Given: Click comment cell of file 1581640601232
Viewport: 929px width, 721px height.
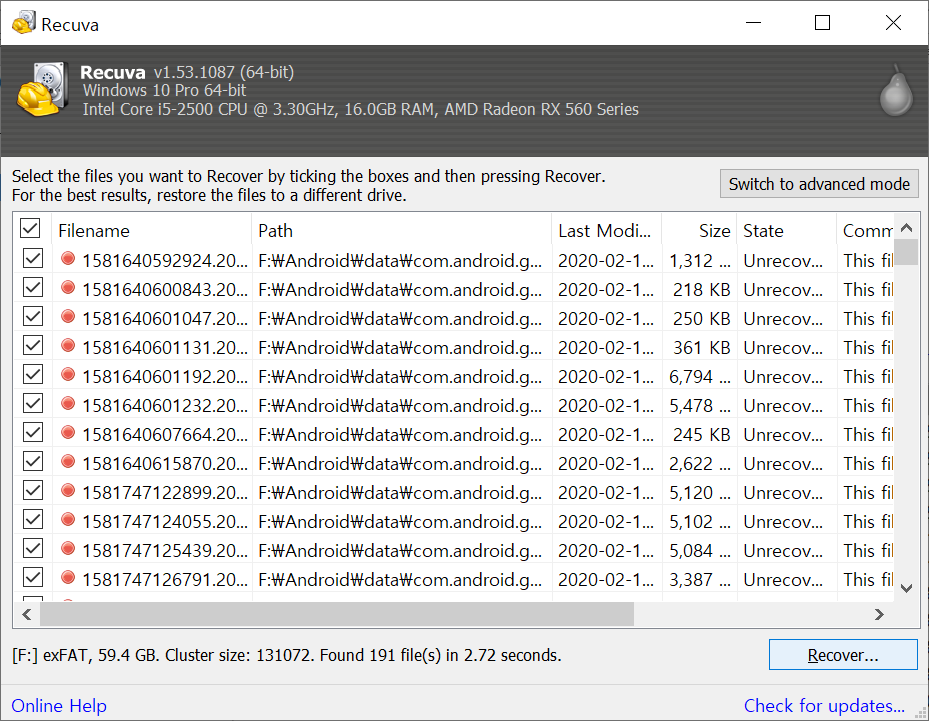Looking at the screenshot, I should (868, 406).
